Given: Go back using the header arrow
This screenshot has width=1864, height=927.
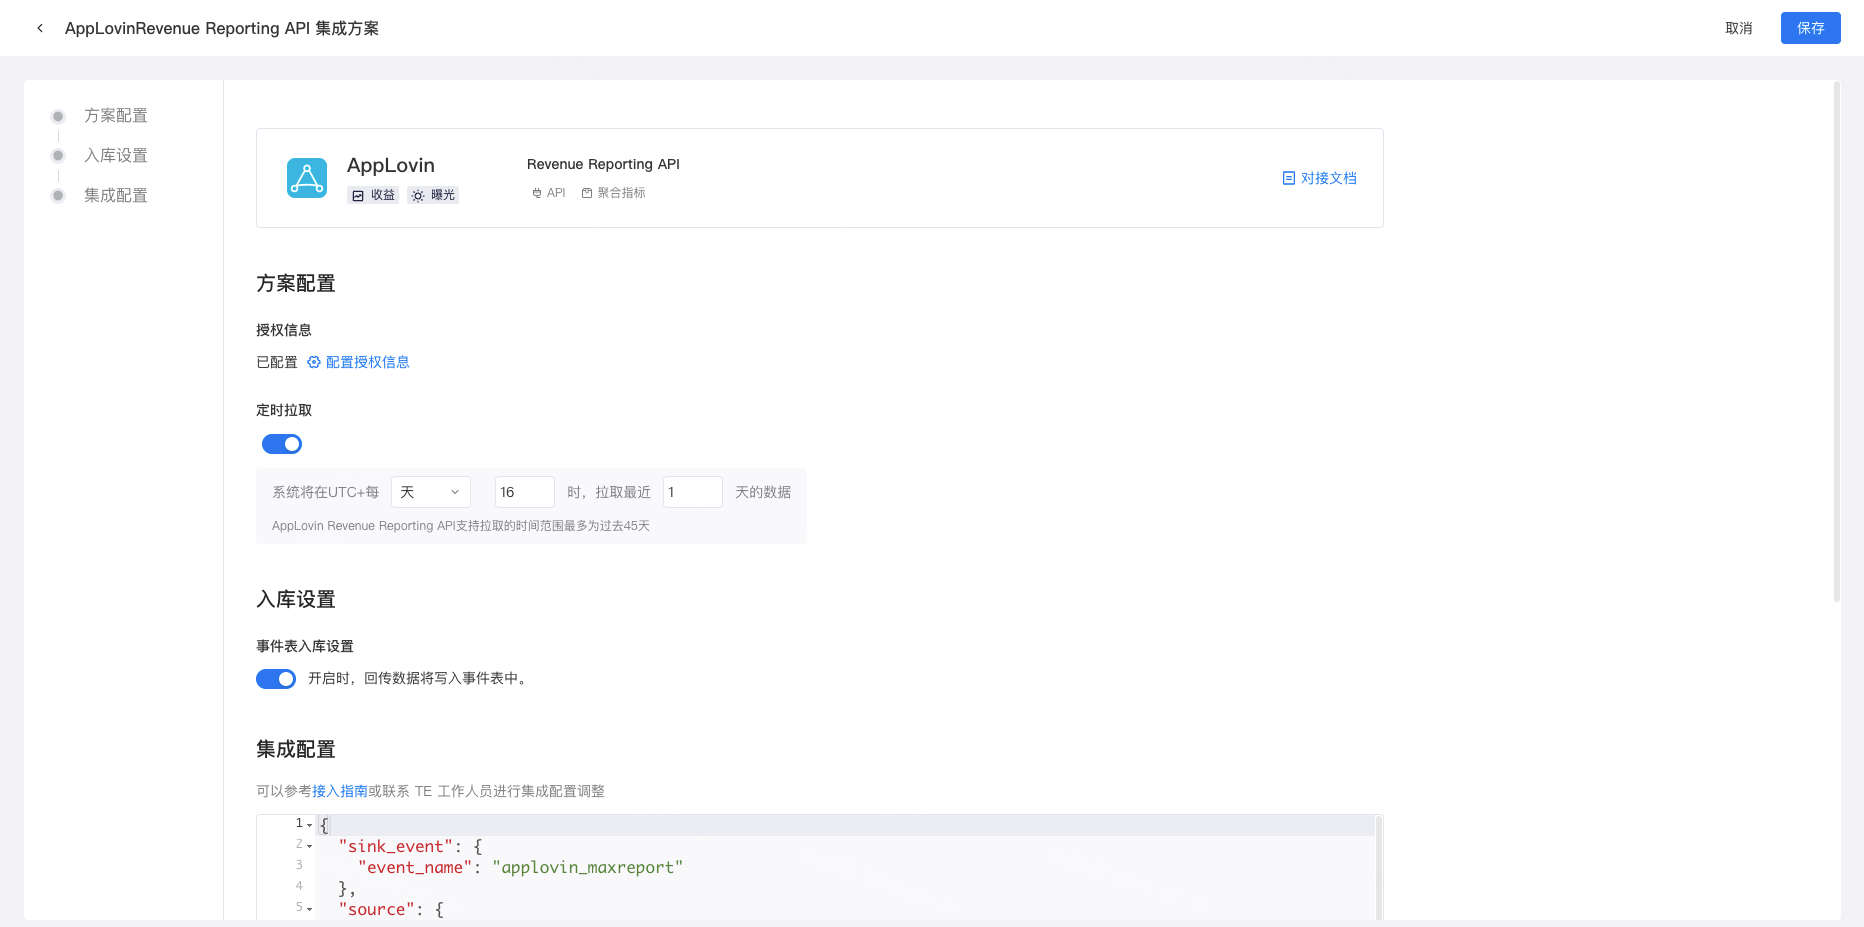Looking at the screenshot, I should click(40, 28).
